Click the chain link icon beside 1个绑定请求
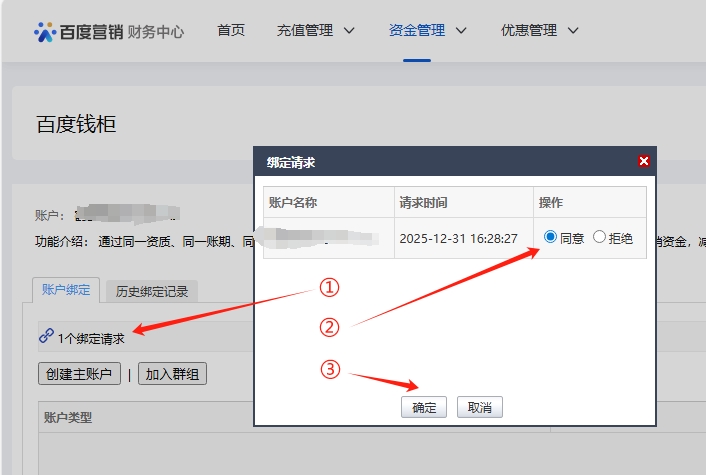The image size is (706, 475). point(46,337)
